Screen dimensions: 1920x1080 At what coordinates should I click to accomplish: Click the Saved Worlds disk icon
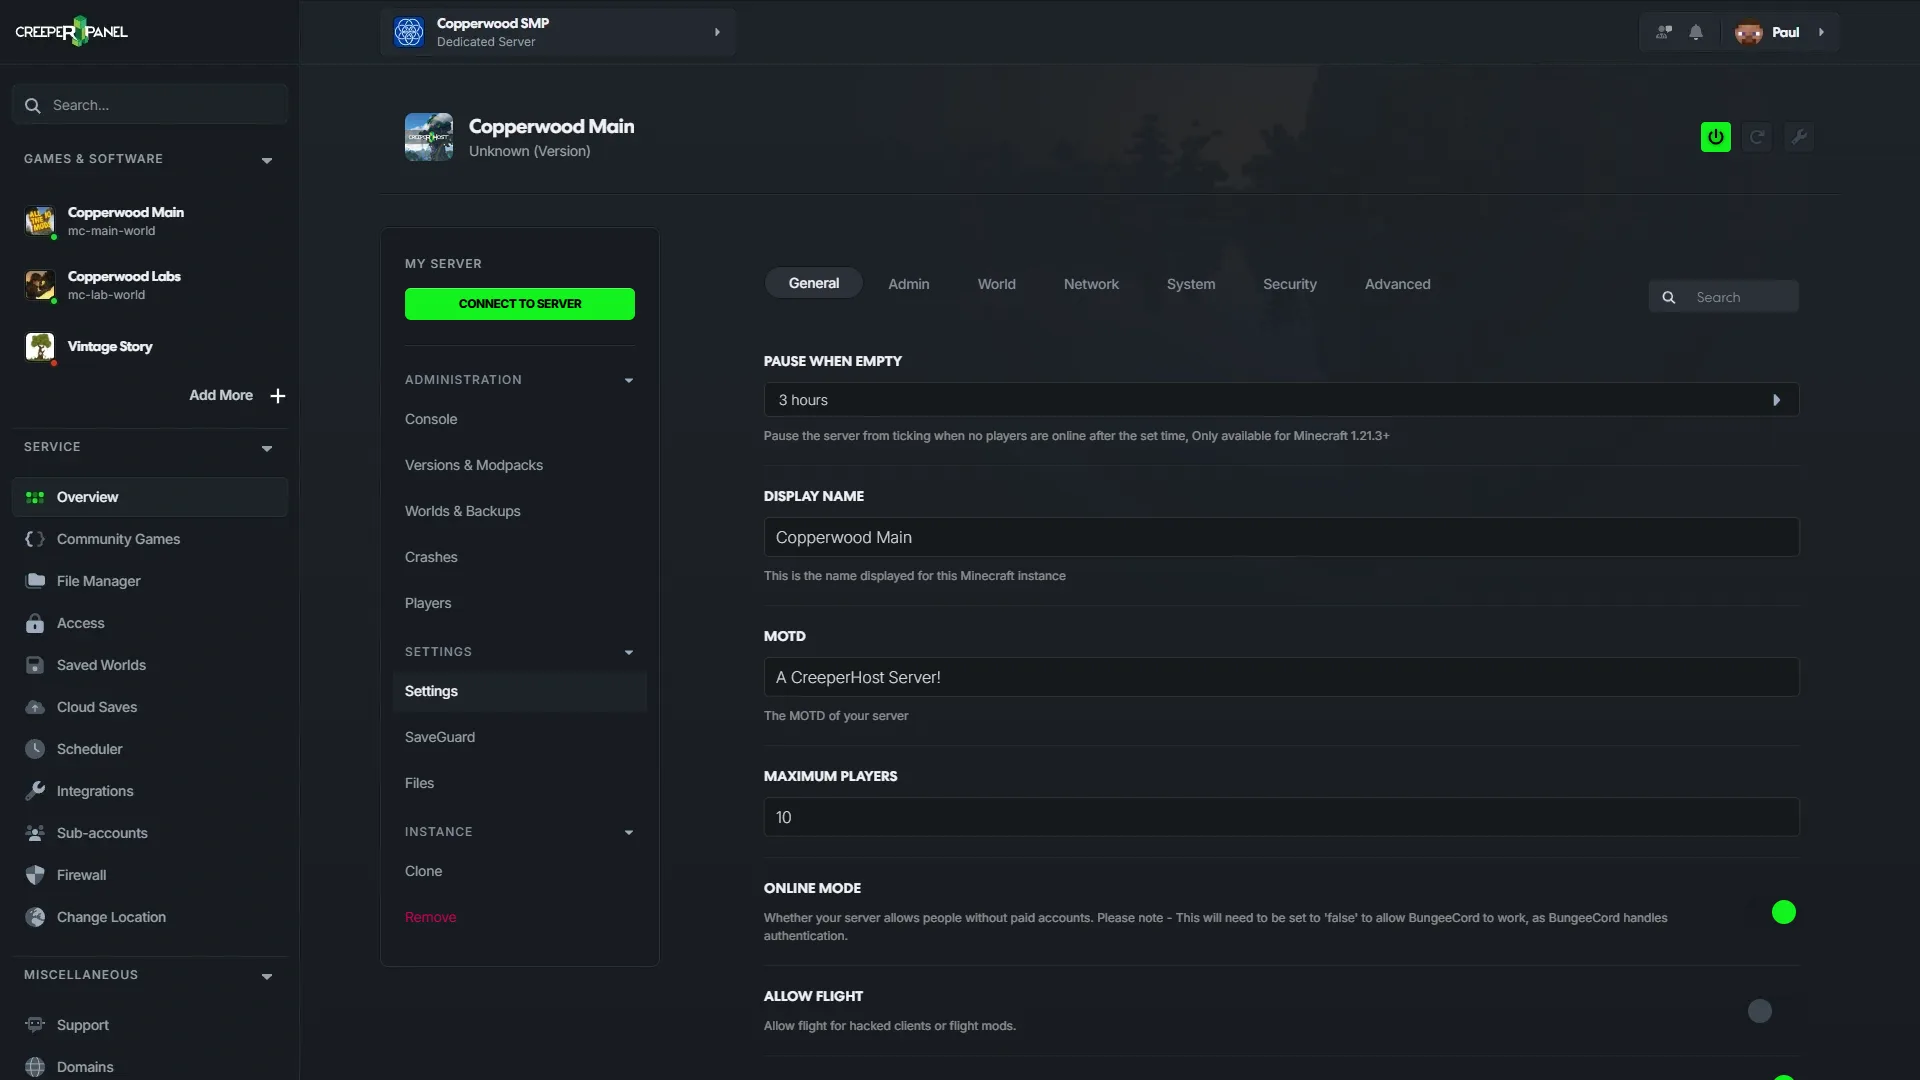35,665
